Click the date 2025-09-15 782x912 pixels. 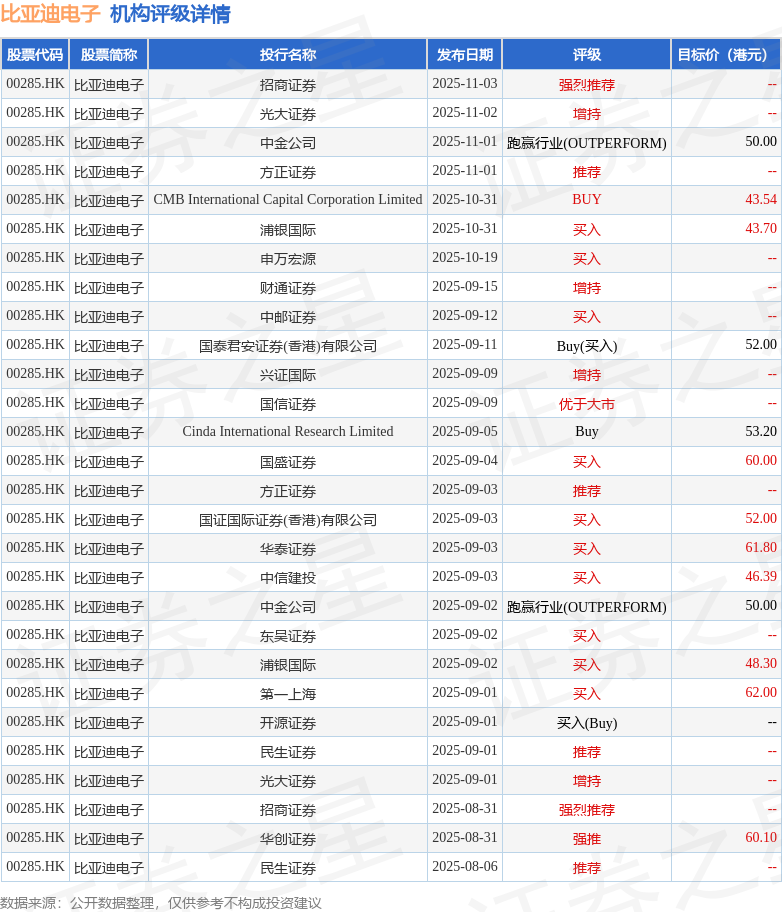[x=464, y=287]
